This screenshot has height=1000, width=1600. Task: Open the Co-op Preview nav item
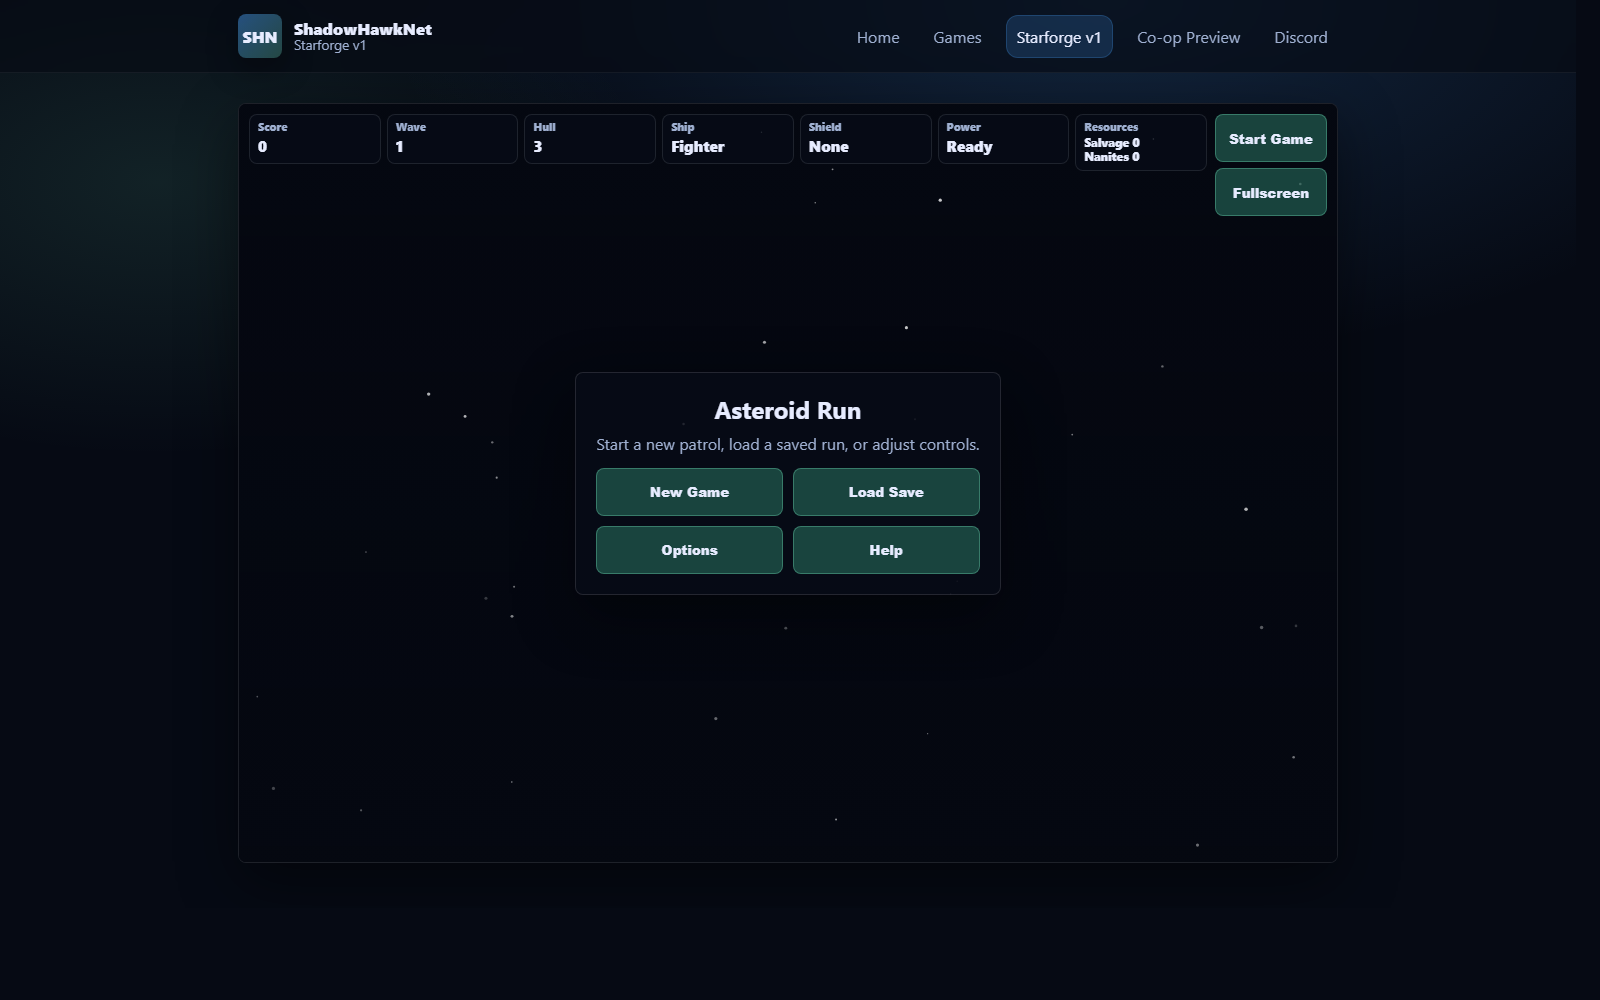tap(1189, 37)
